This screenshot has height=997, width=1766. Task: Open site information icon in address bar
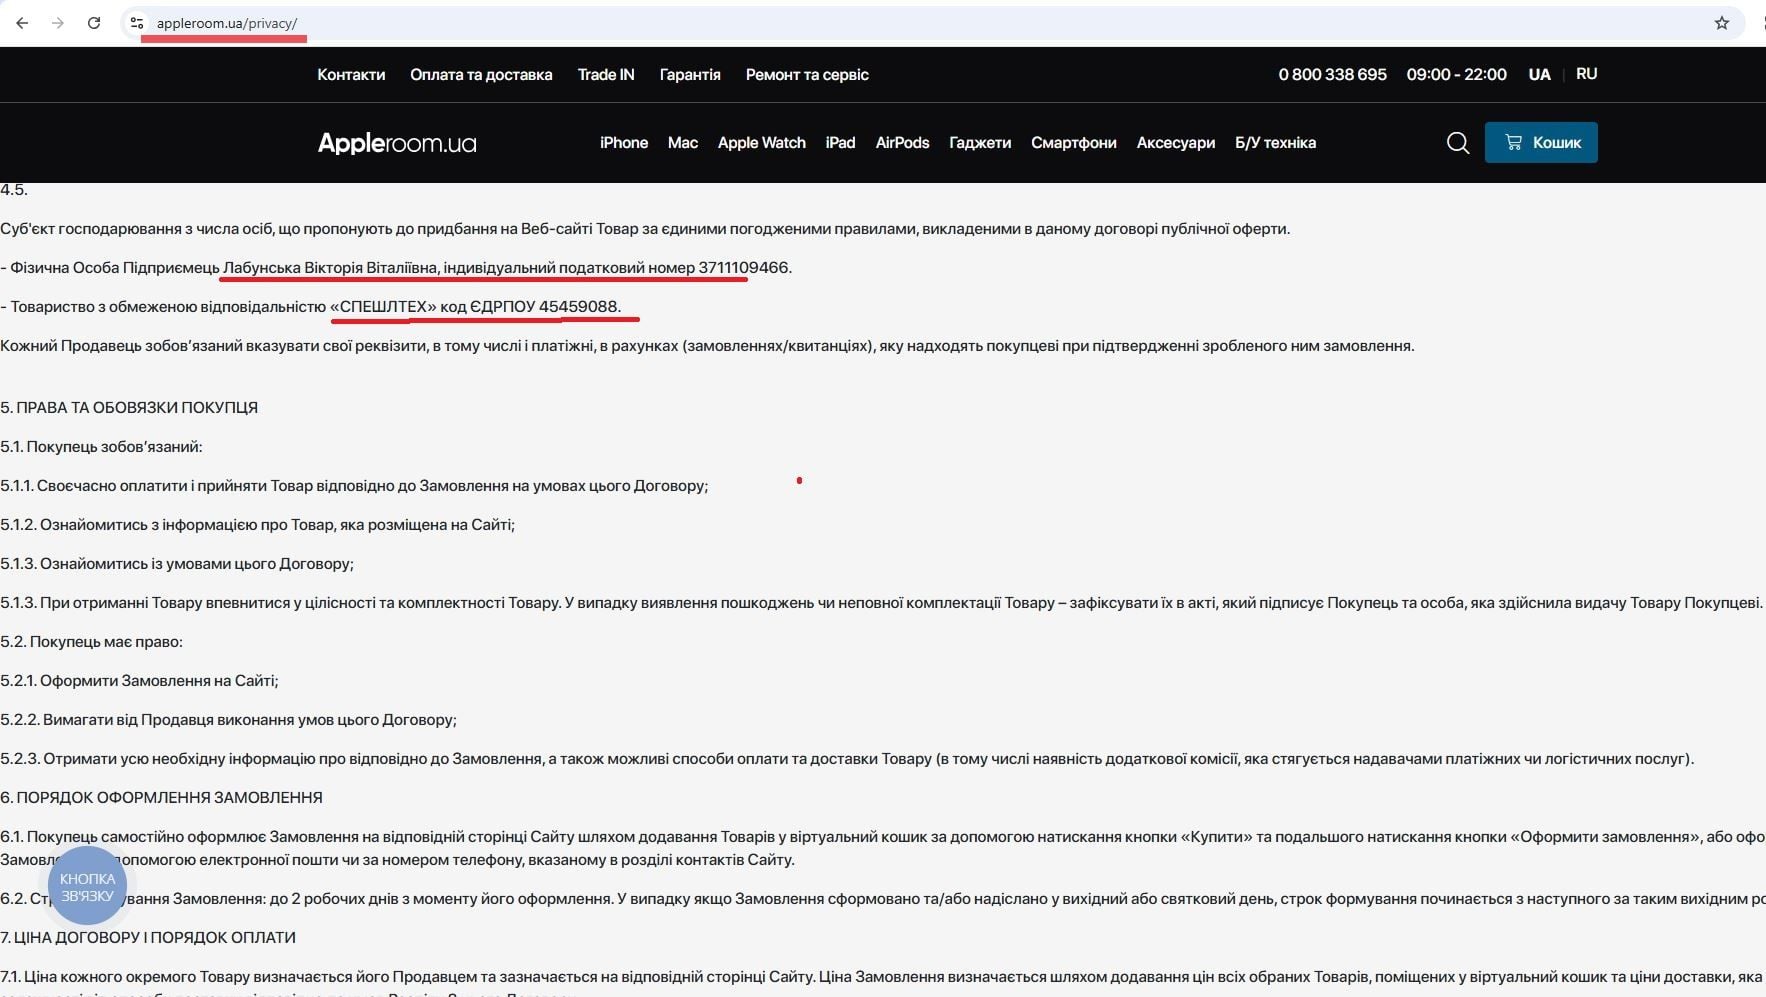pyautogui.click(x=137, y=23)
